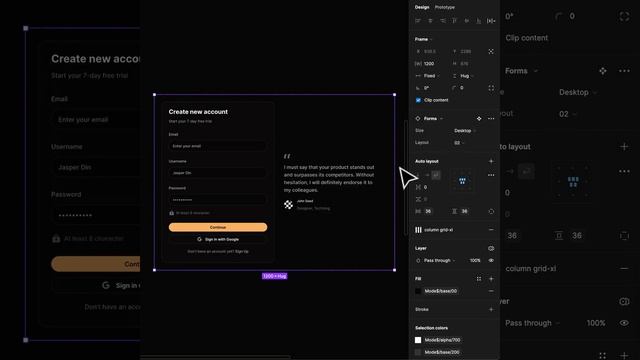
Task: Click component icon beside Forms in enlarged overlay
Action: point(603,71)
